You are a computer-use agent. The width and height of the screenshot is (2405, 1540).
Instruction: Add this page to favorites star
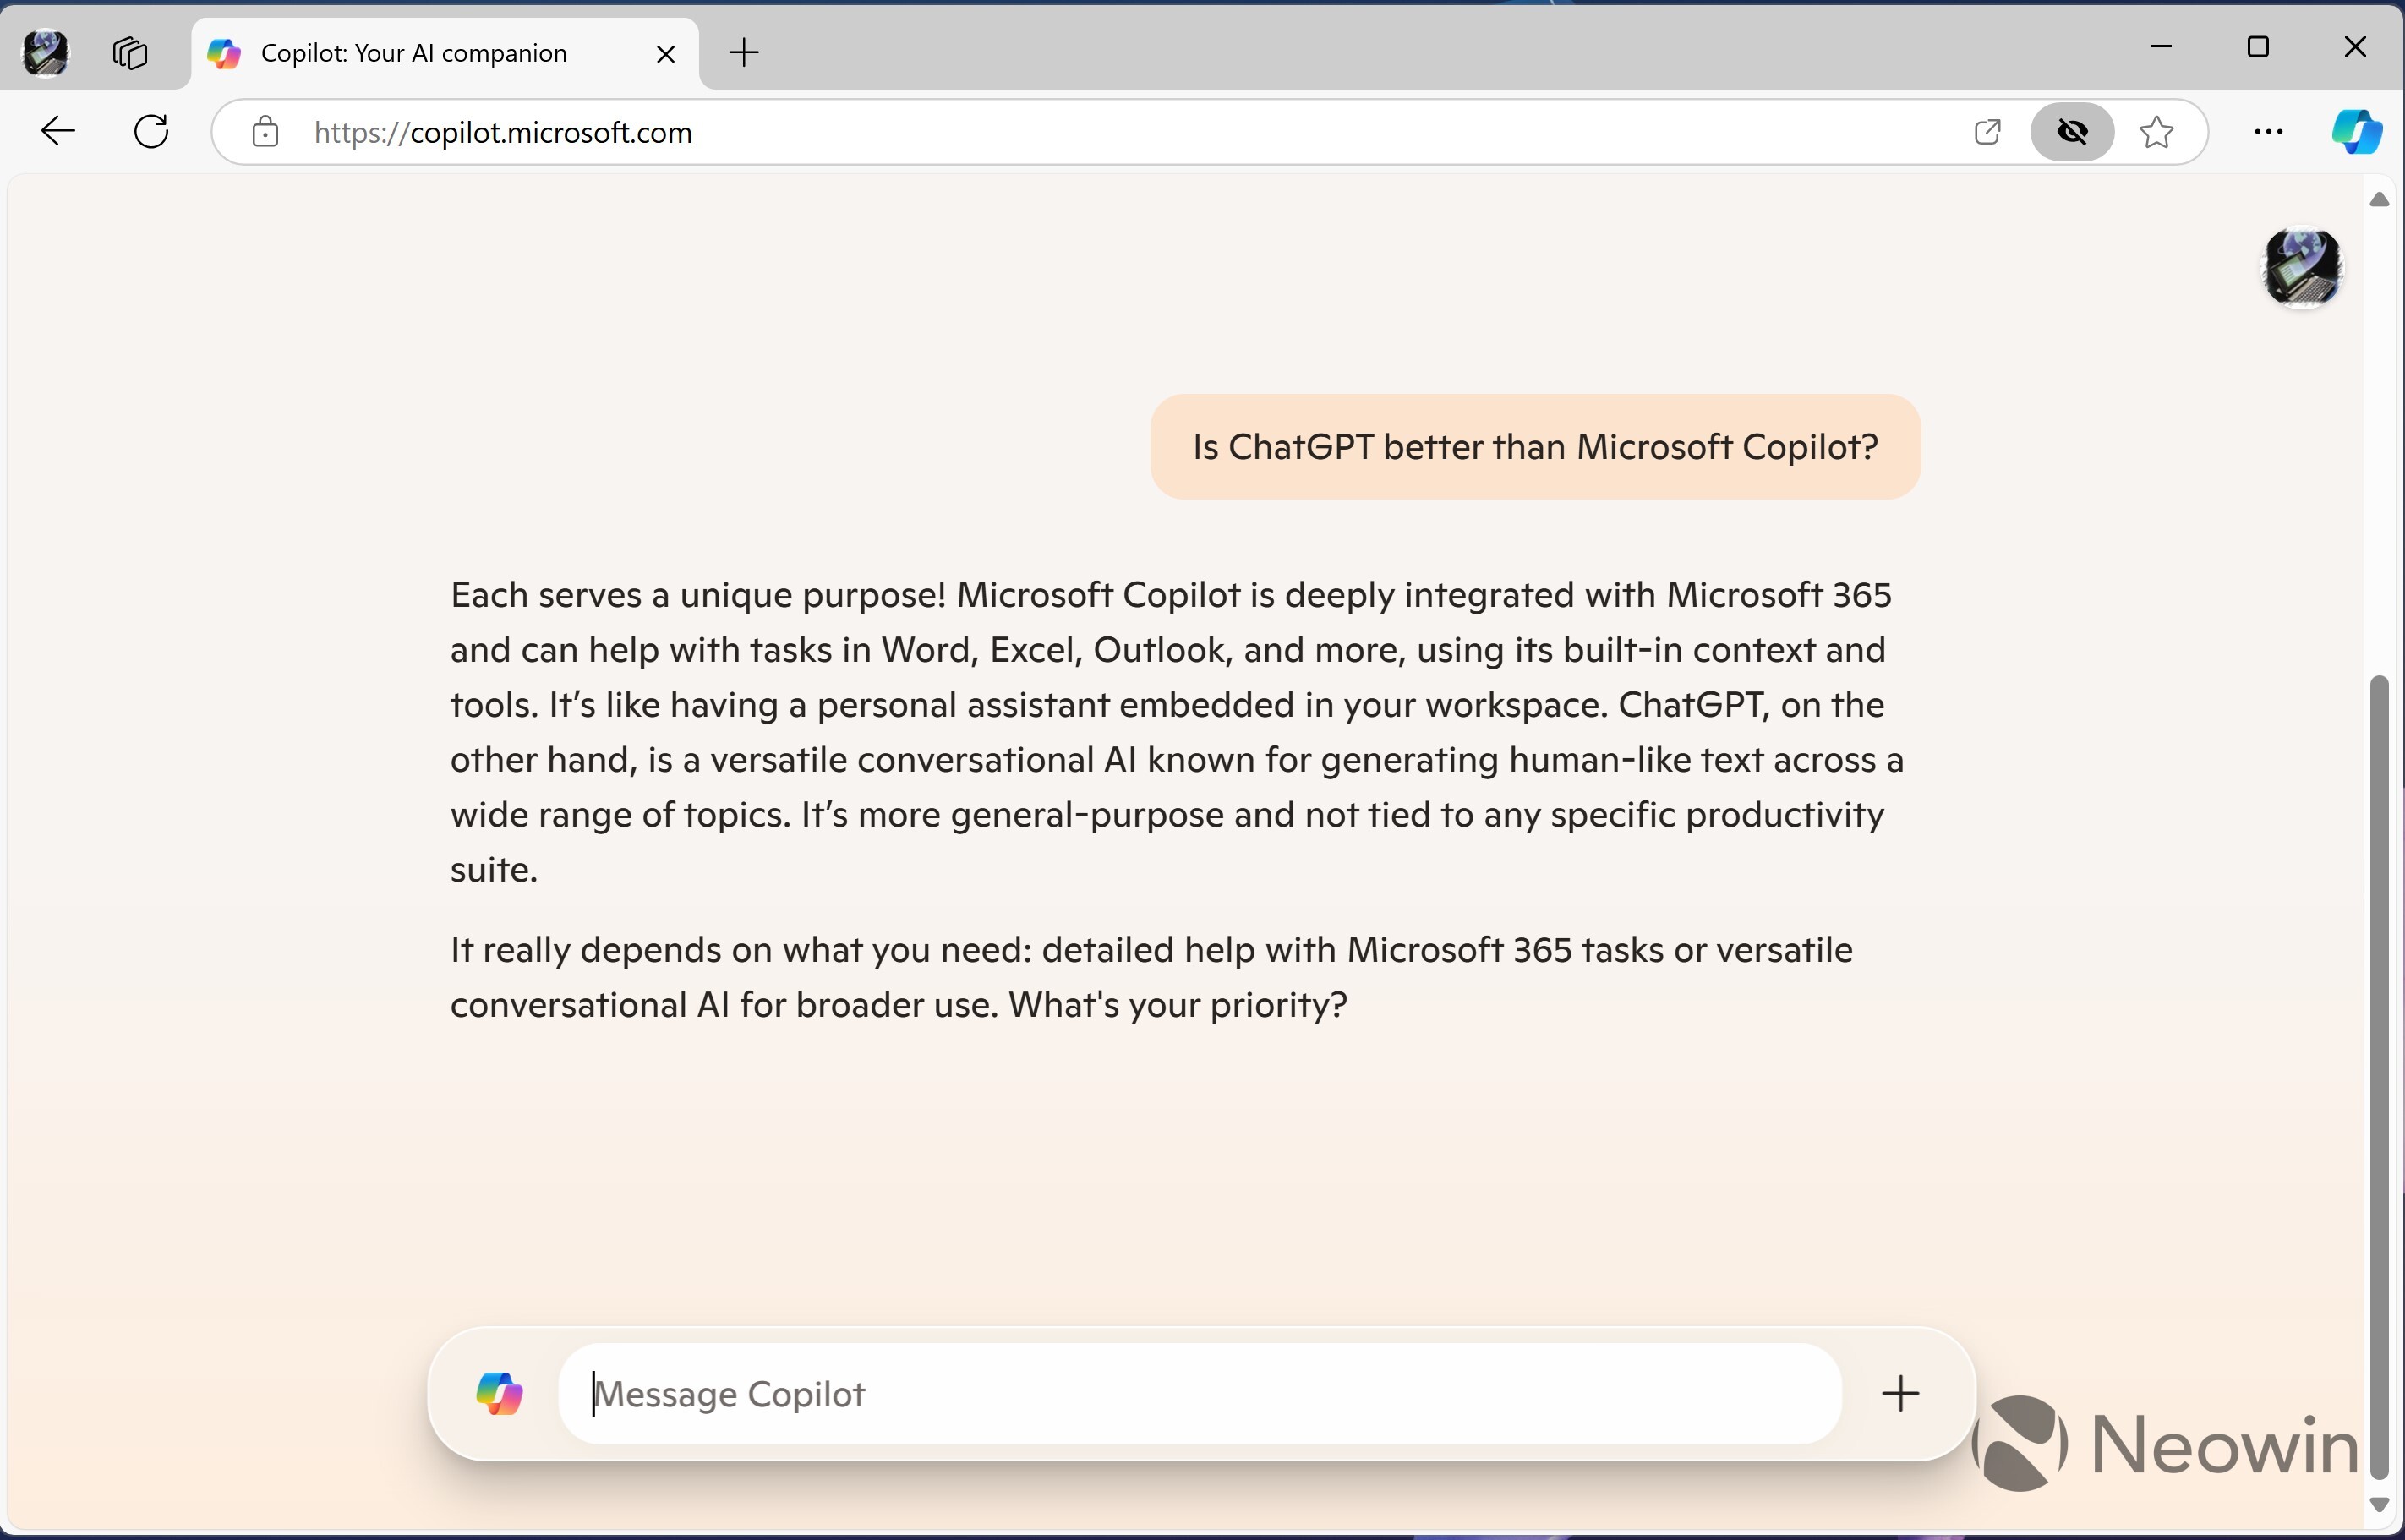[2157, 131]
